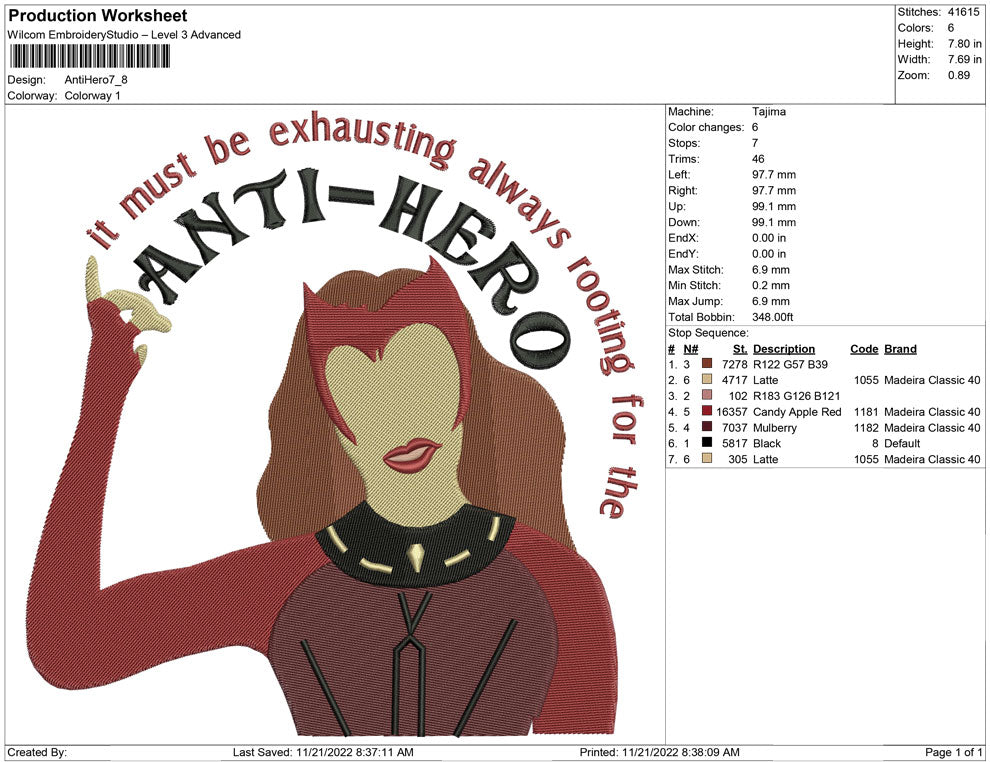Click 'Wilcom EmbroideryStudio – Level 3 Advanced' text
Viewport: 990px width, 762px height.
124,35
